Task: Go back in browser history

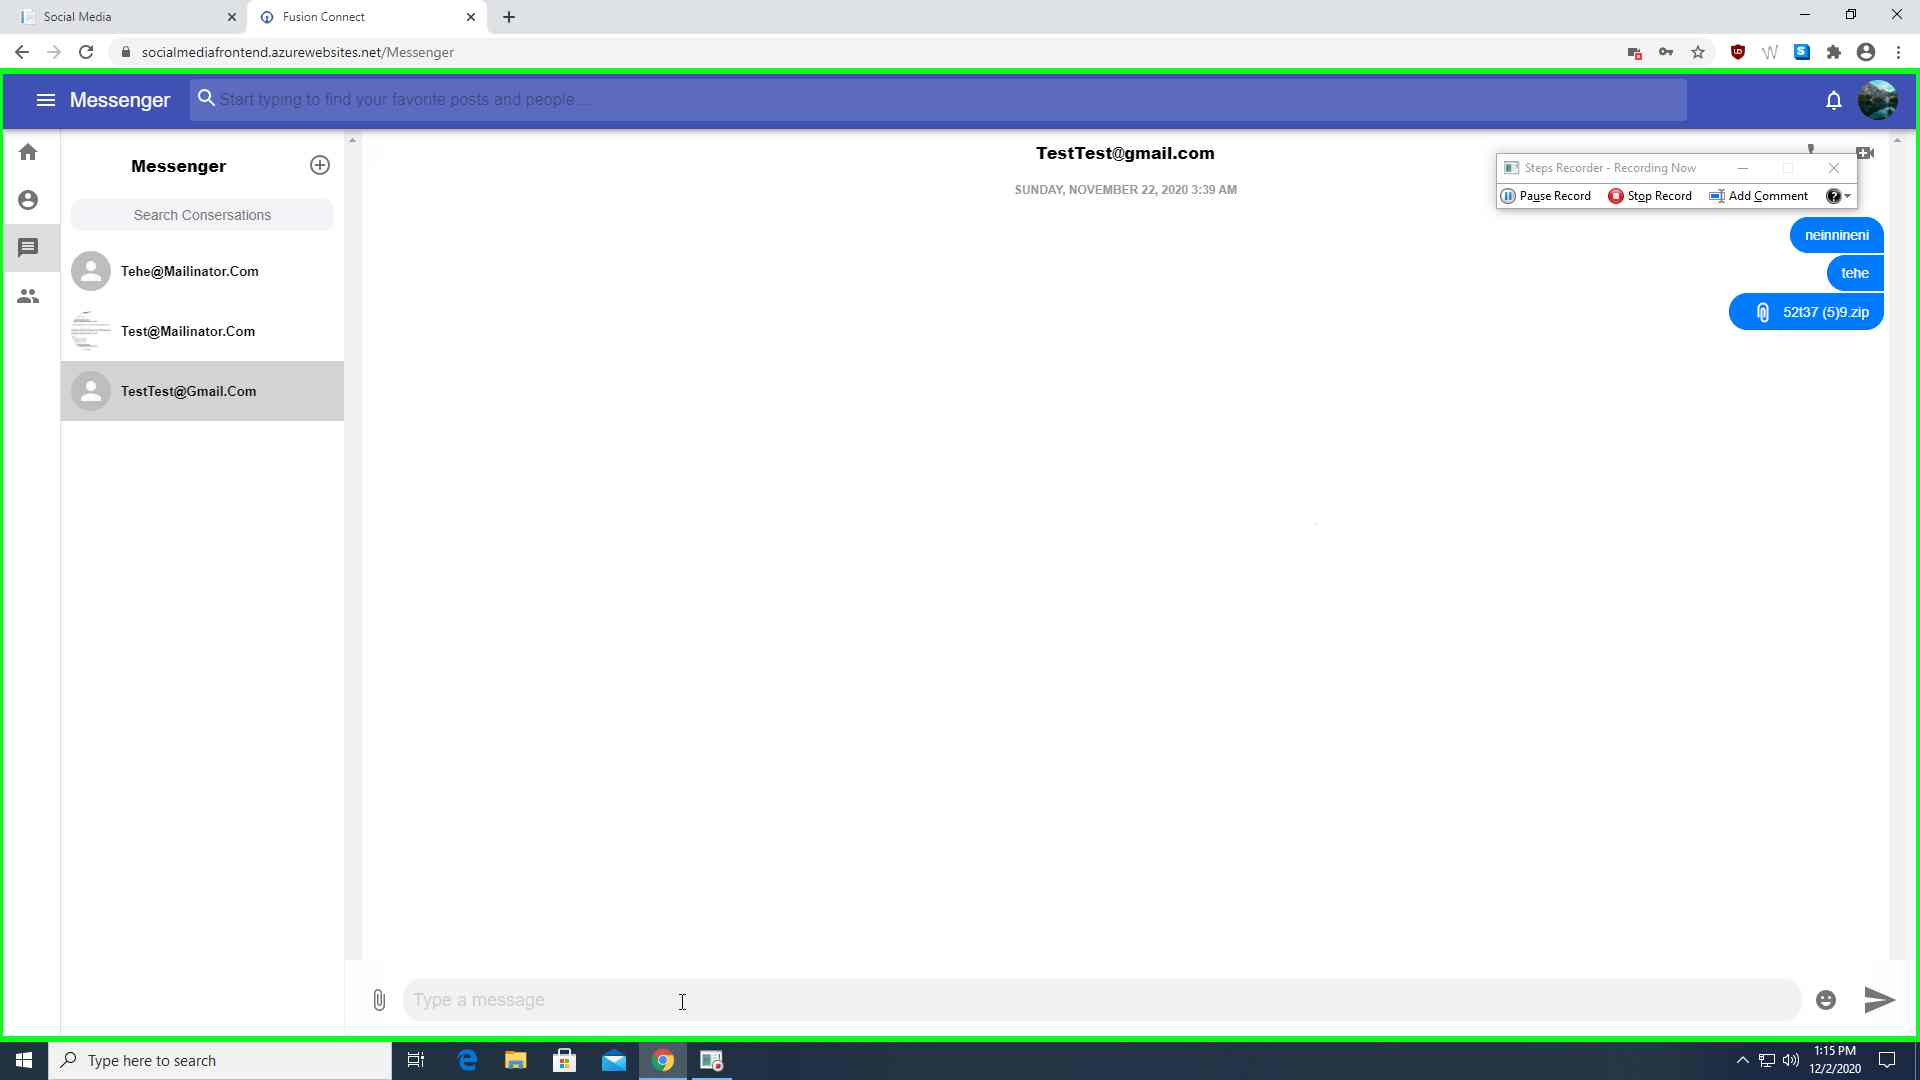Action: 22,52
